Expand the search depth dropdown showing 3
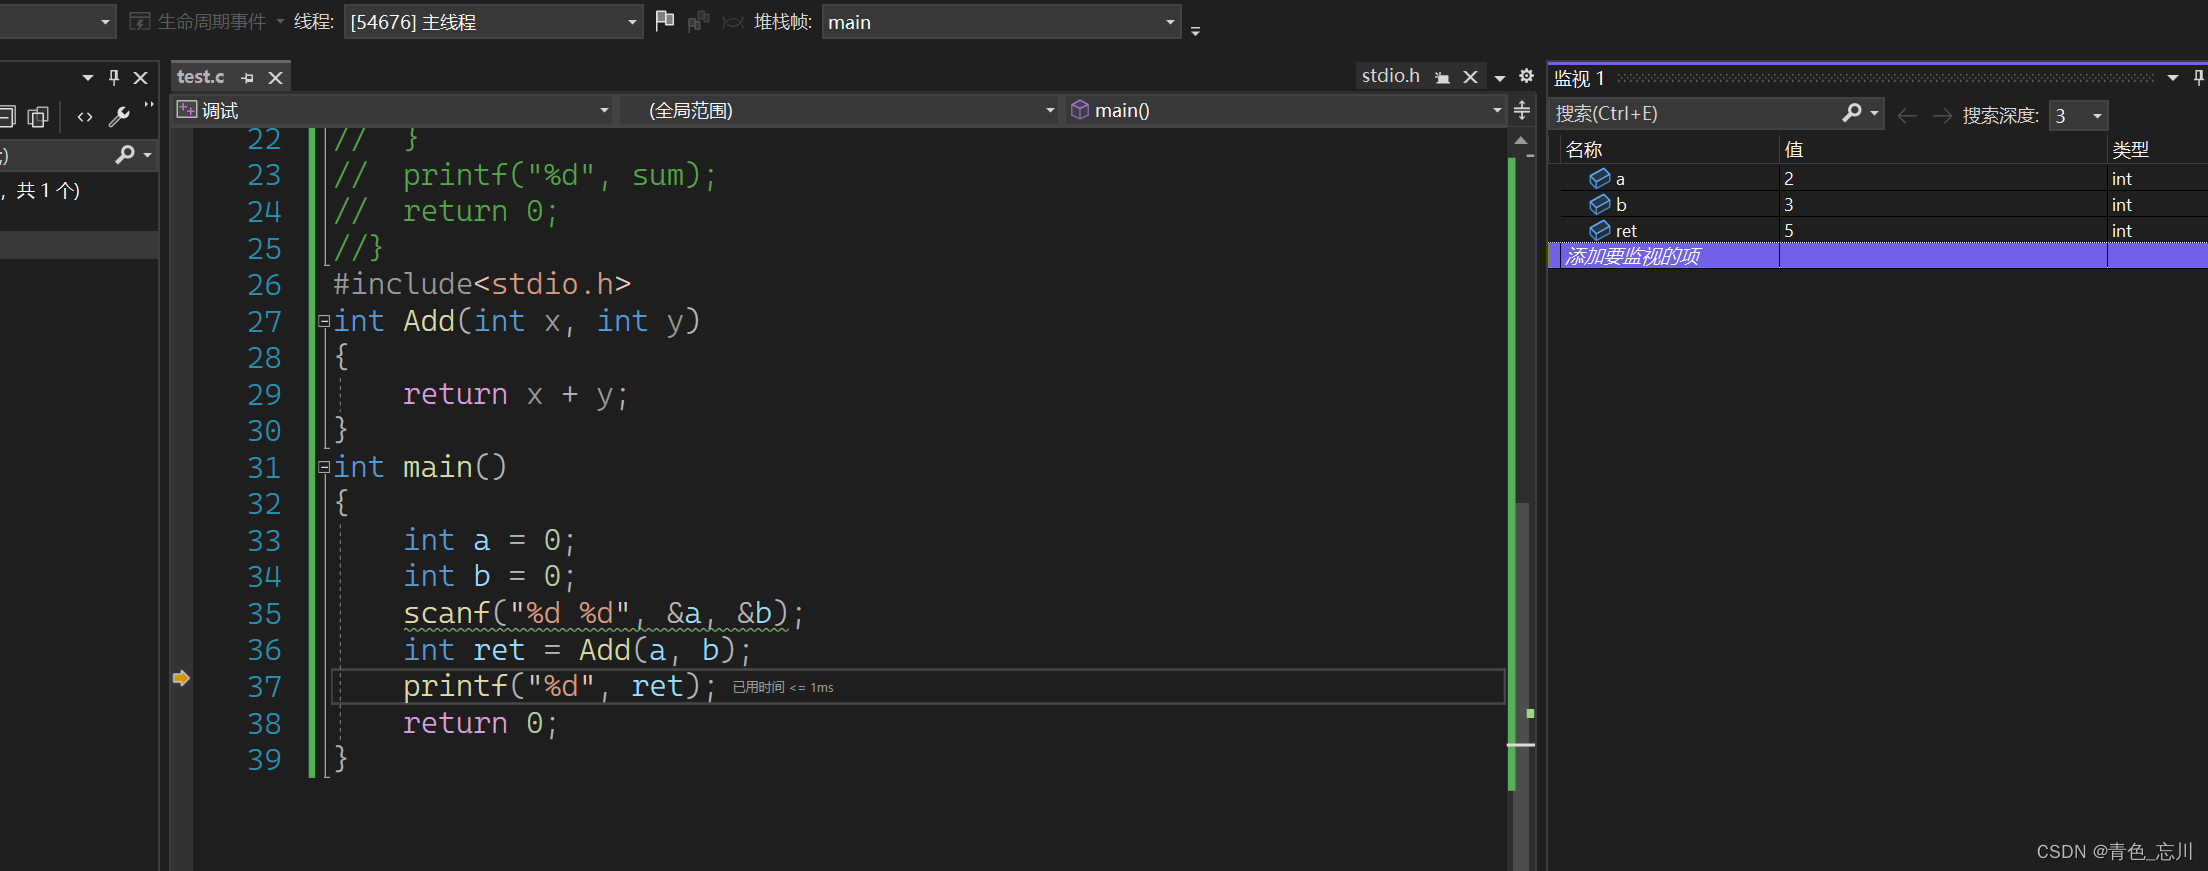Viewport: 2208px width, 871px height. point(2096,116)
